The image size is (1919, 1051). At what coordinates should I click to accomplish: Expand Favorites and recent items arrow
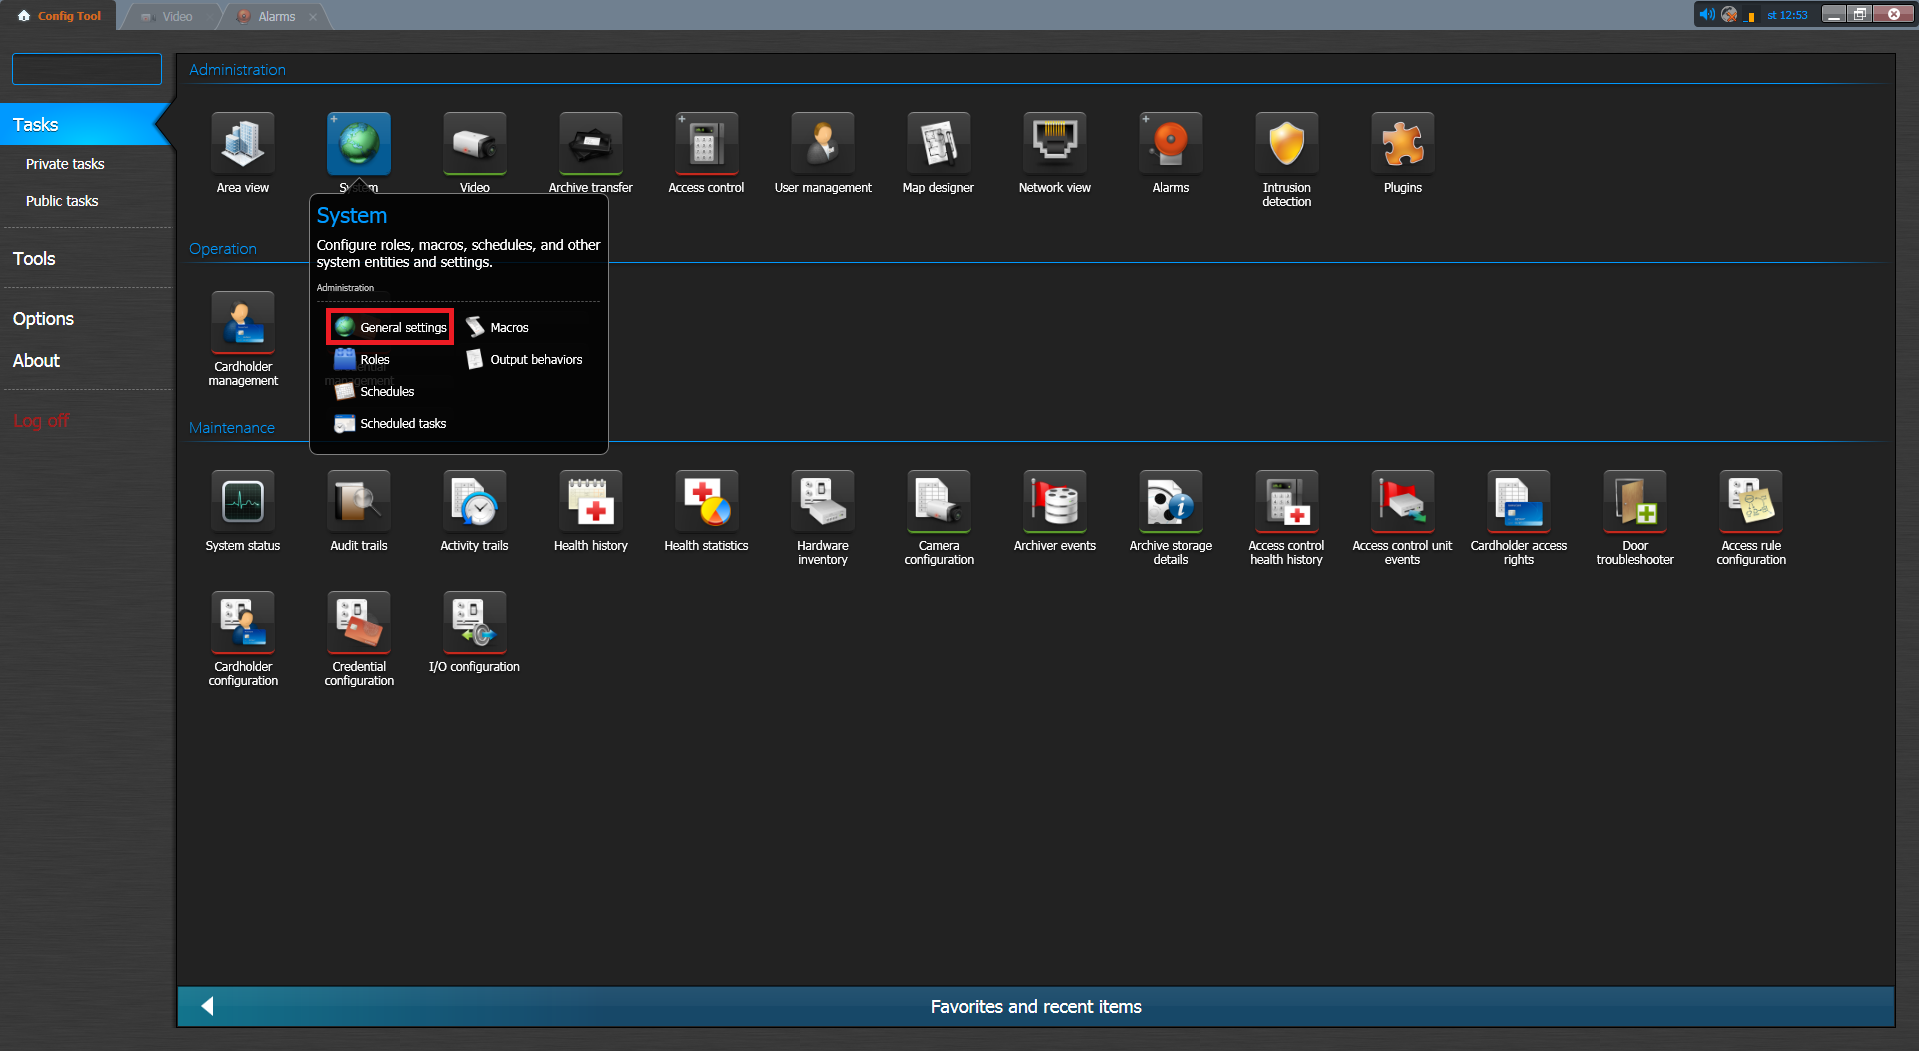pyautogui.click(x=208, y=1006)
